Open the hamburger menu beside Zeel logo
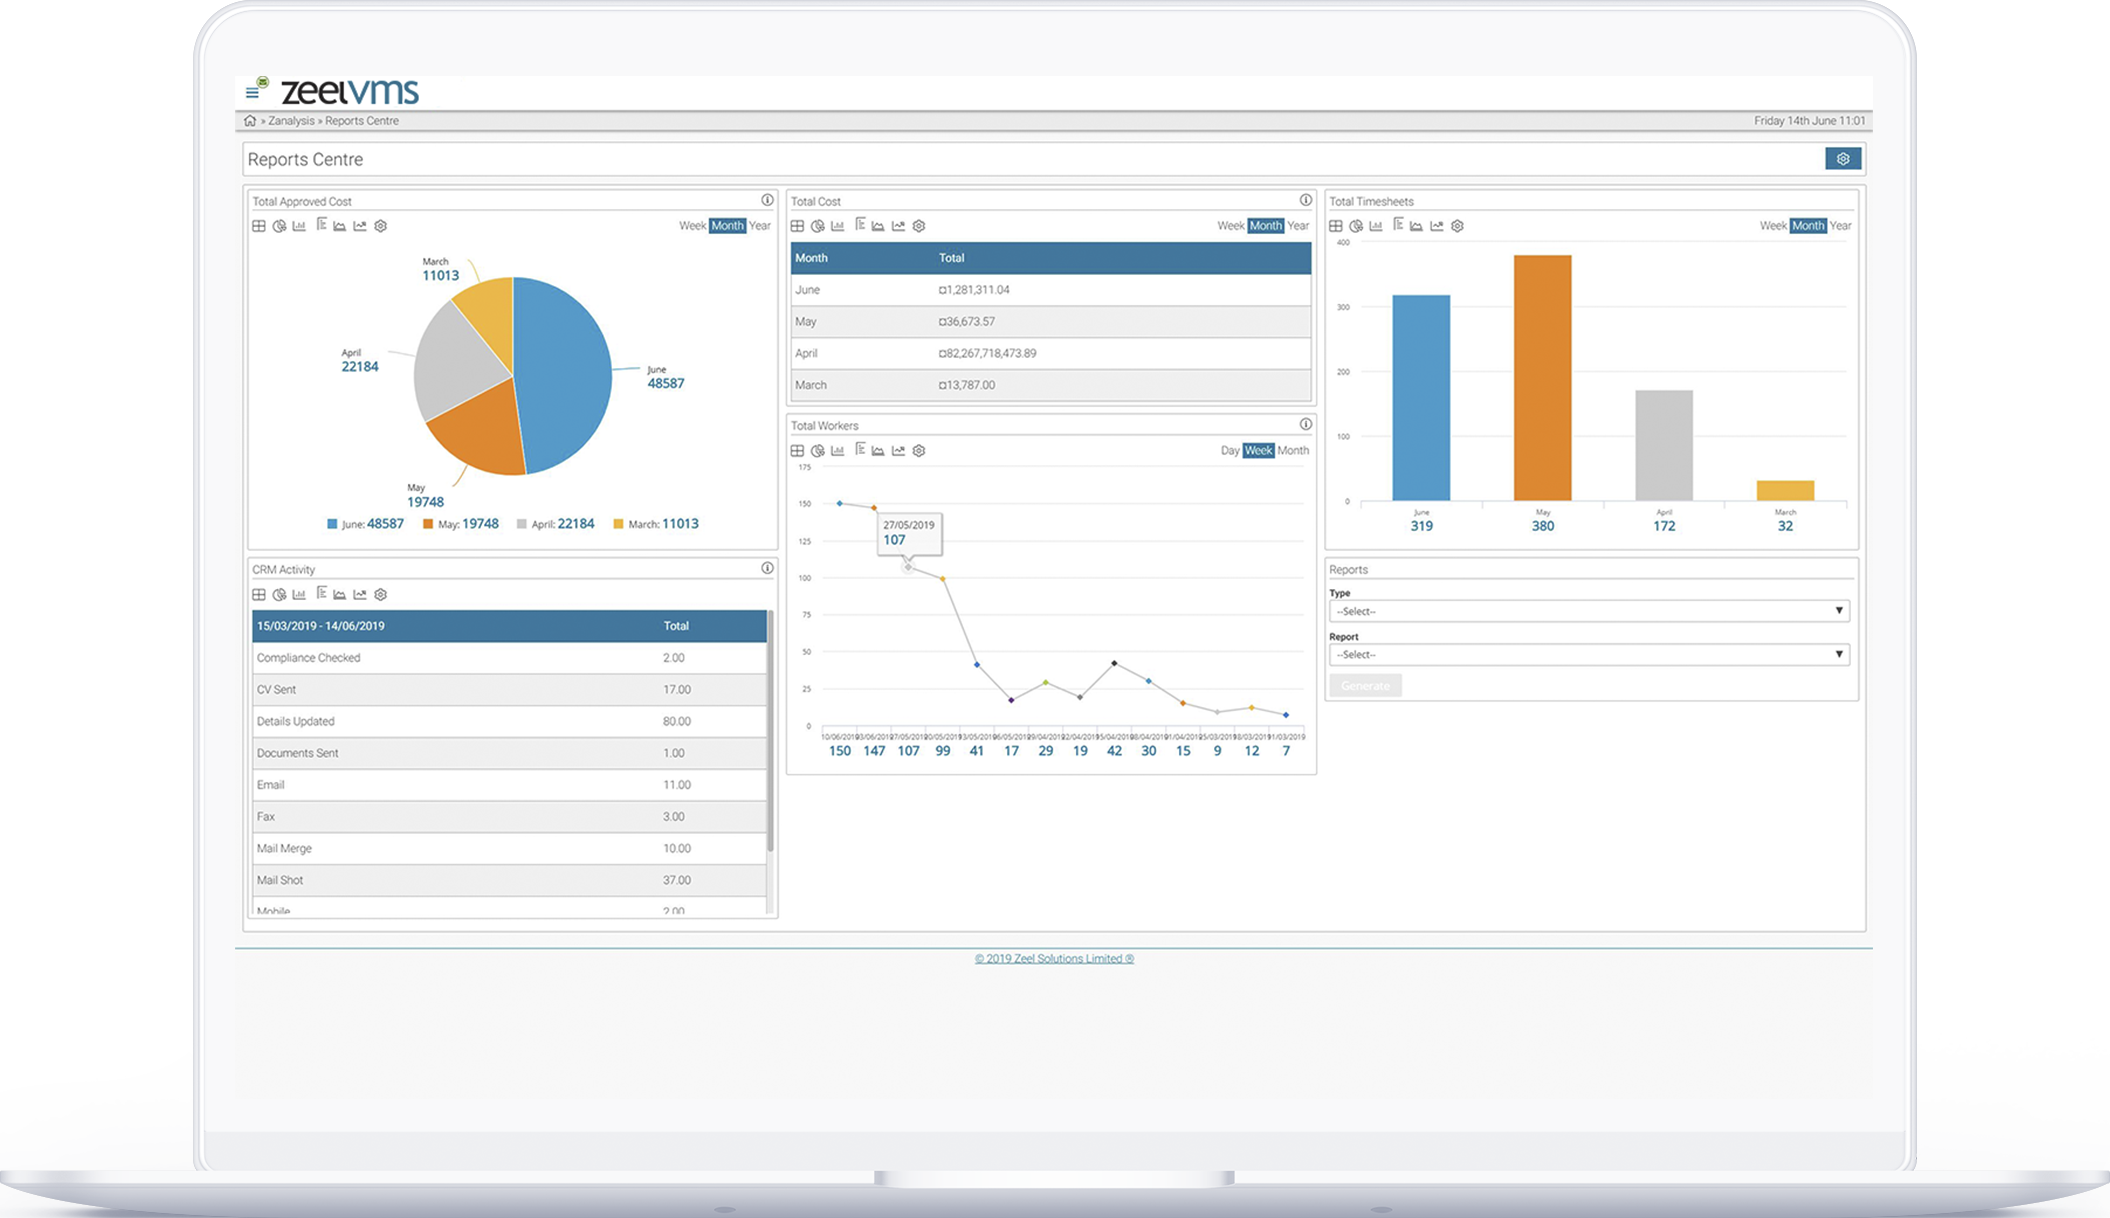 tap(251, 93)
